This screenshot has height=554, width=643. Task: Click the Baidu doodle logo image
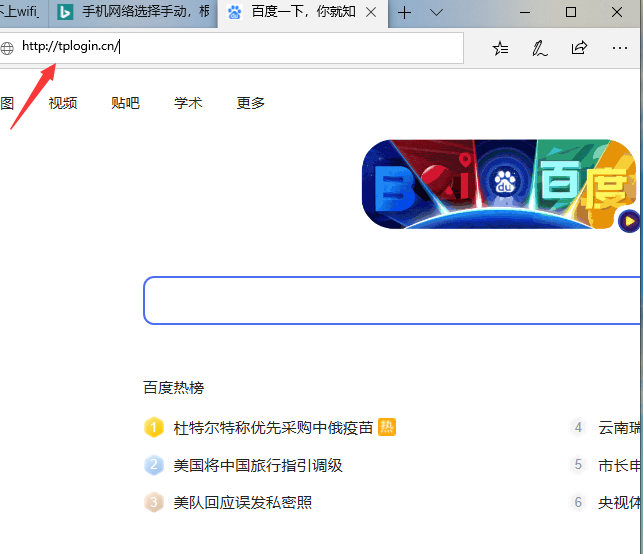coord(498,184)
